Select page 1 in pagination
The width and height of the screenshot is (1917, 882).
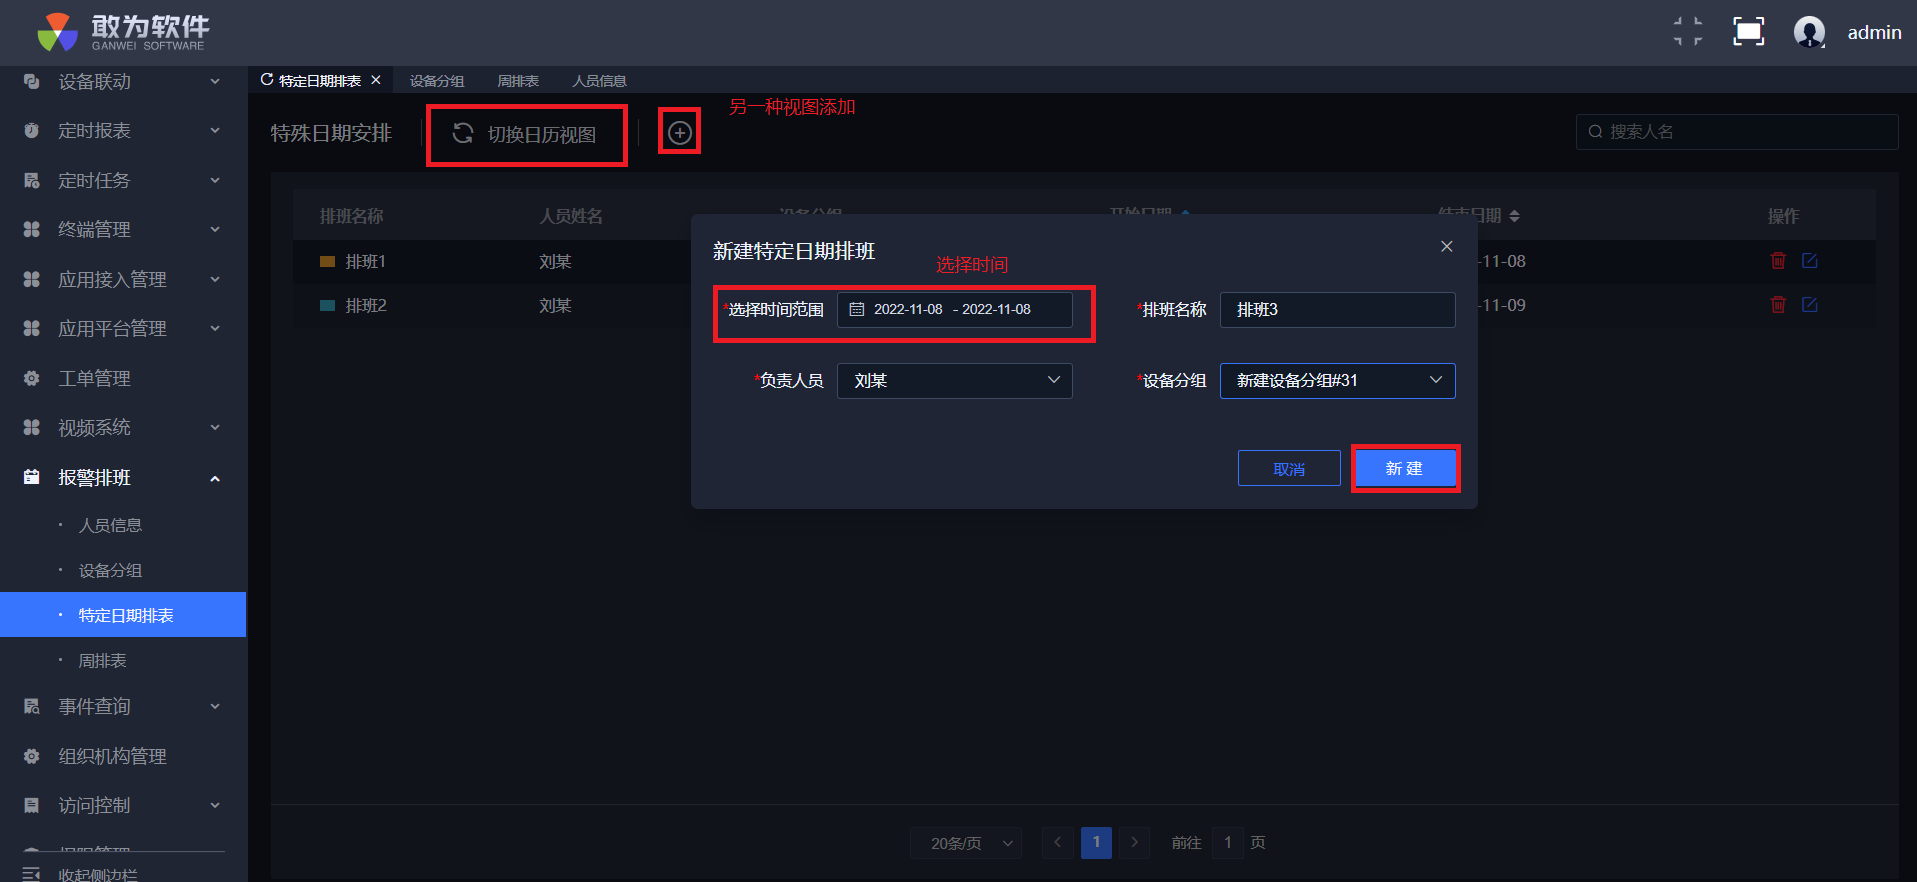tap(1096, 843)
